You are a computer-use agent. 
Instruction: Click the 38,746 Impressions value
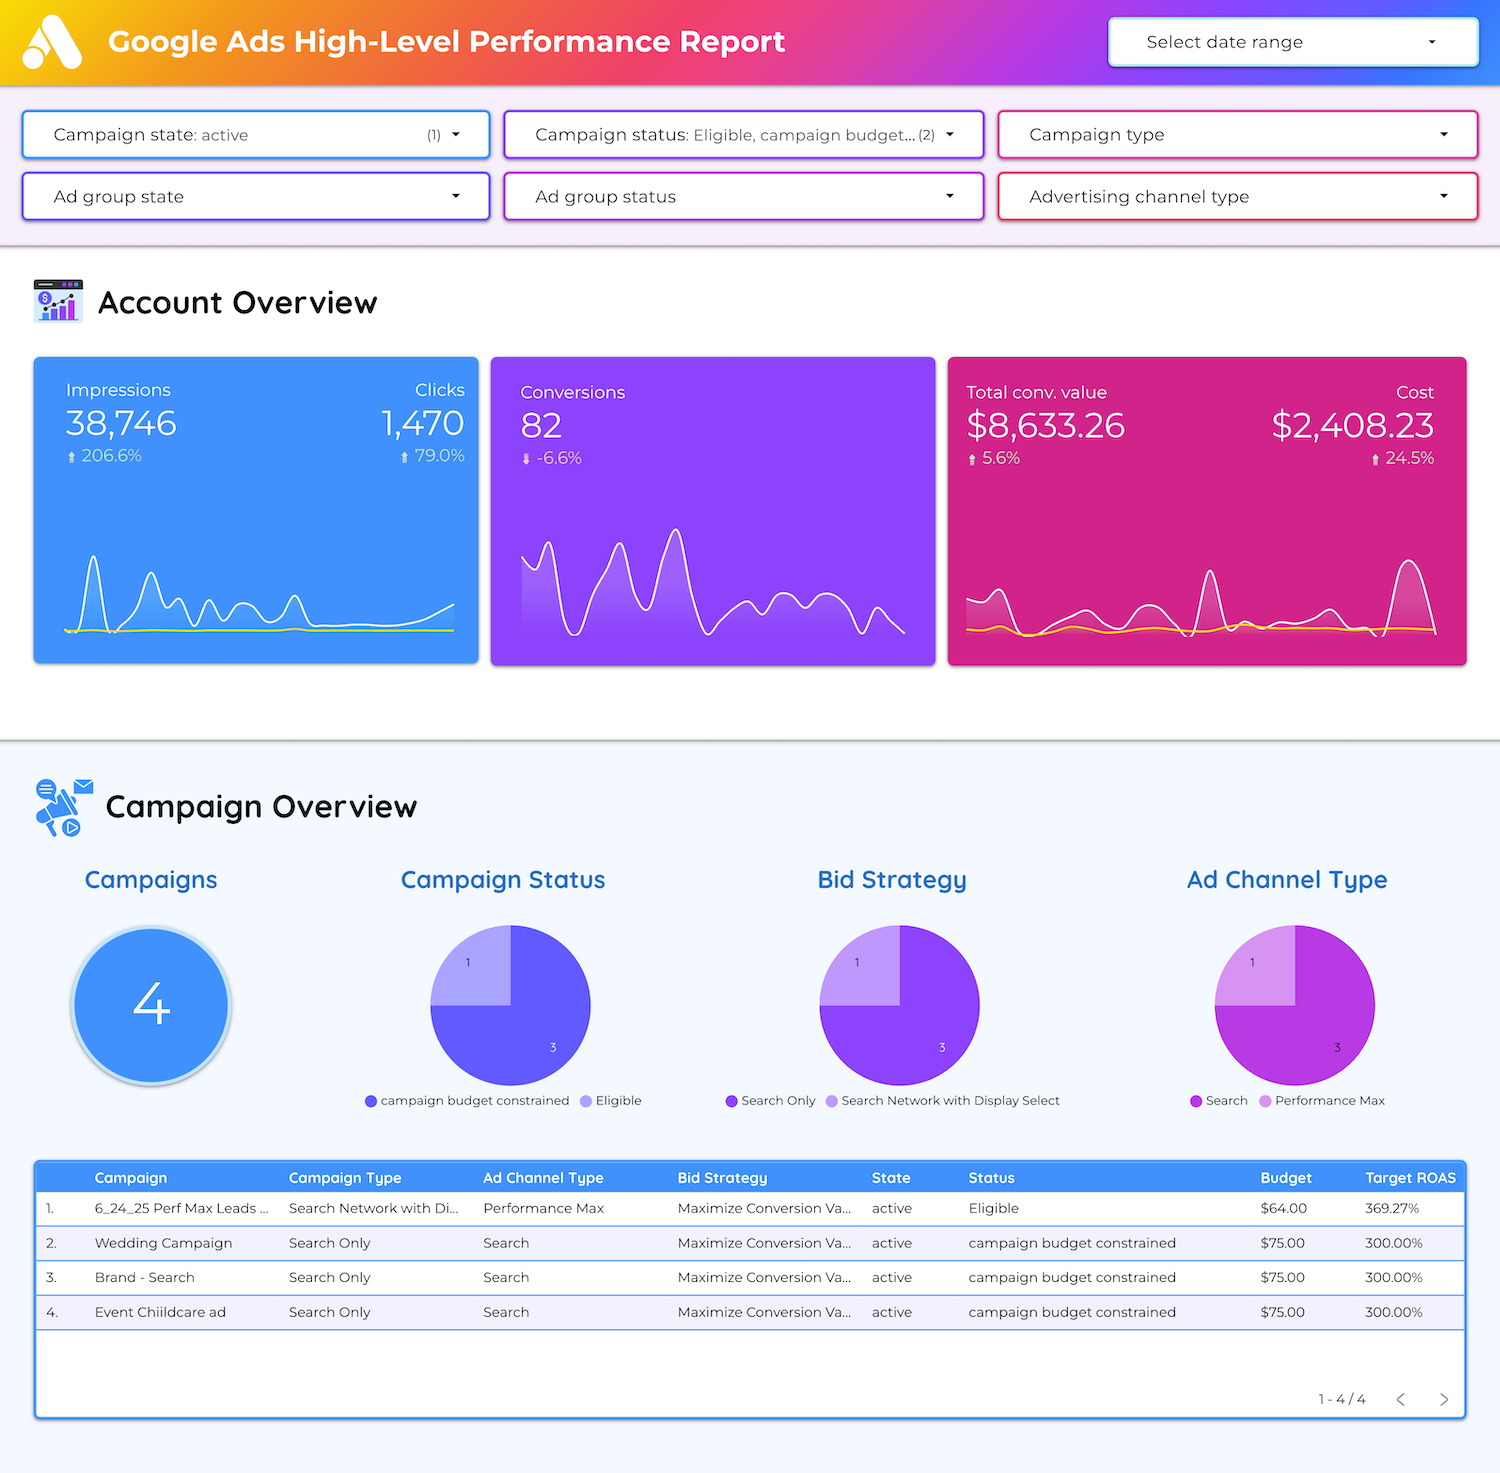click(121, 424)
